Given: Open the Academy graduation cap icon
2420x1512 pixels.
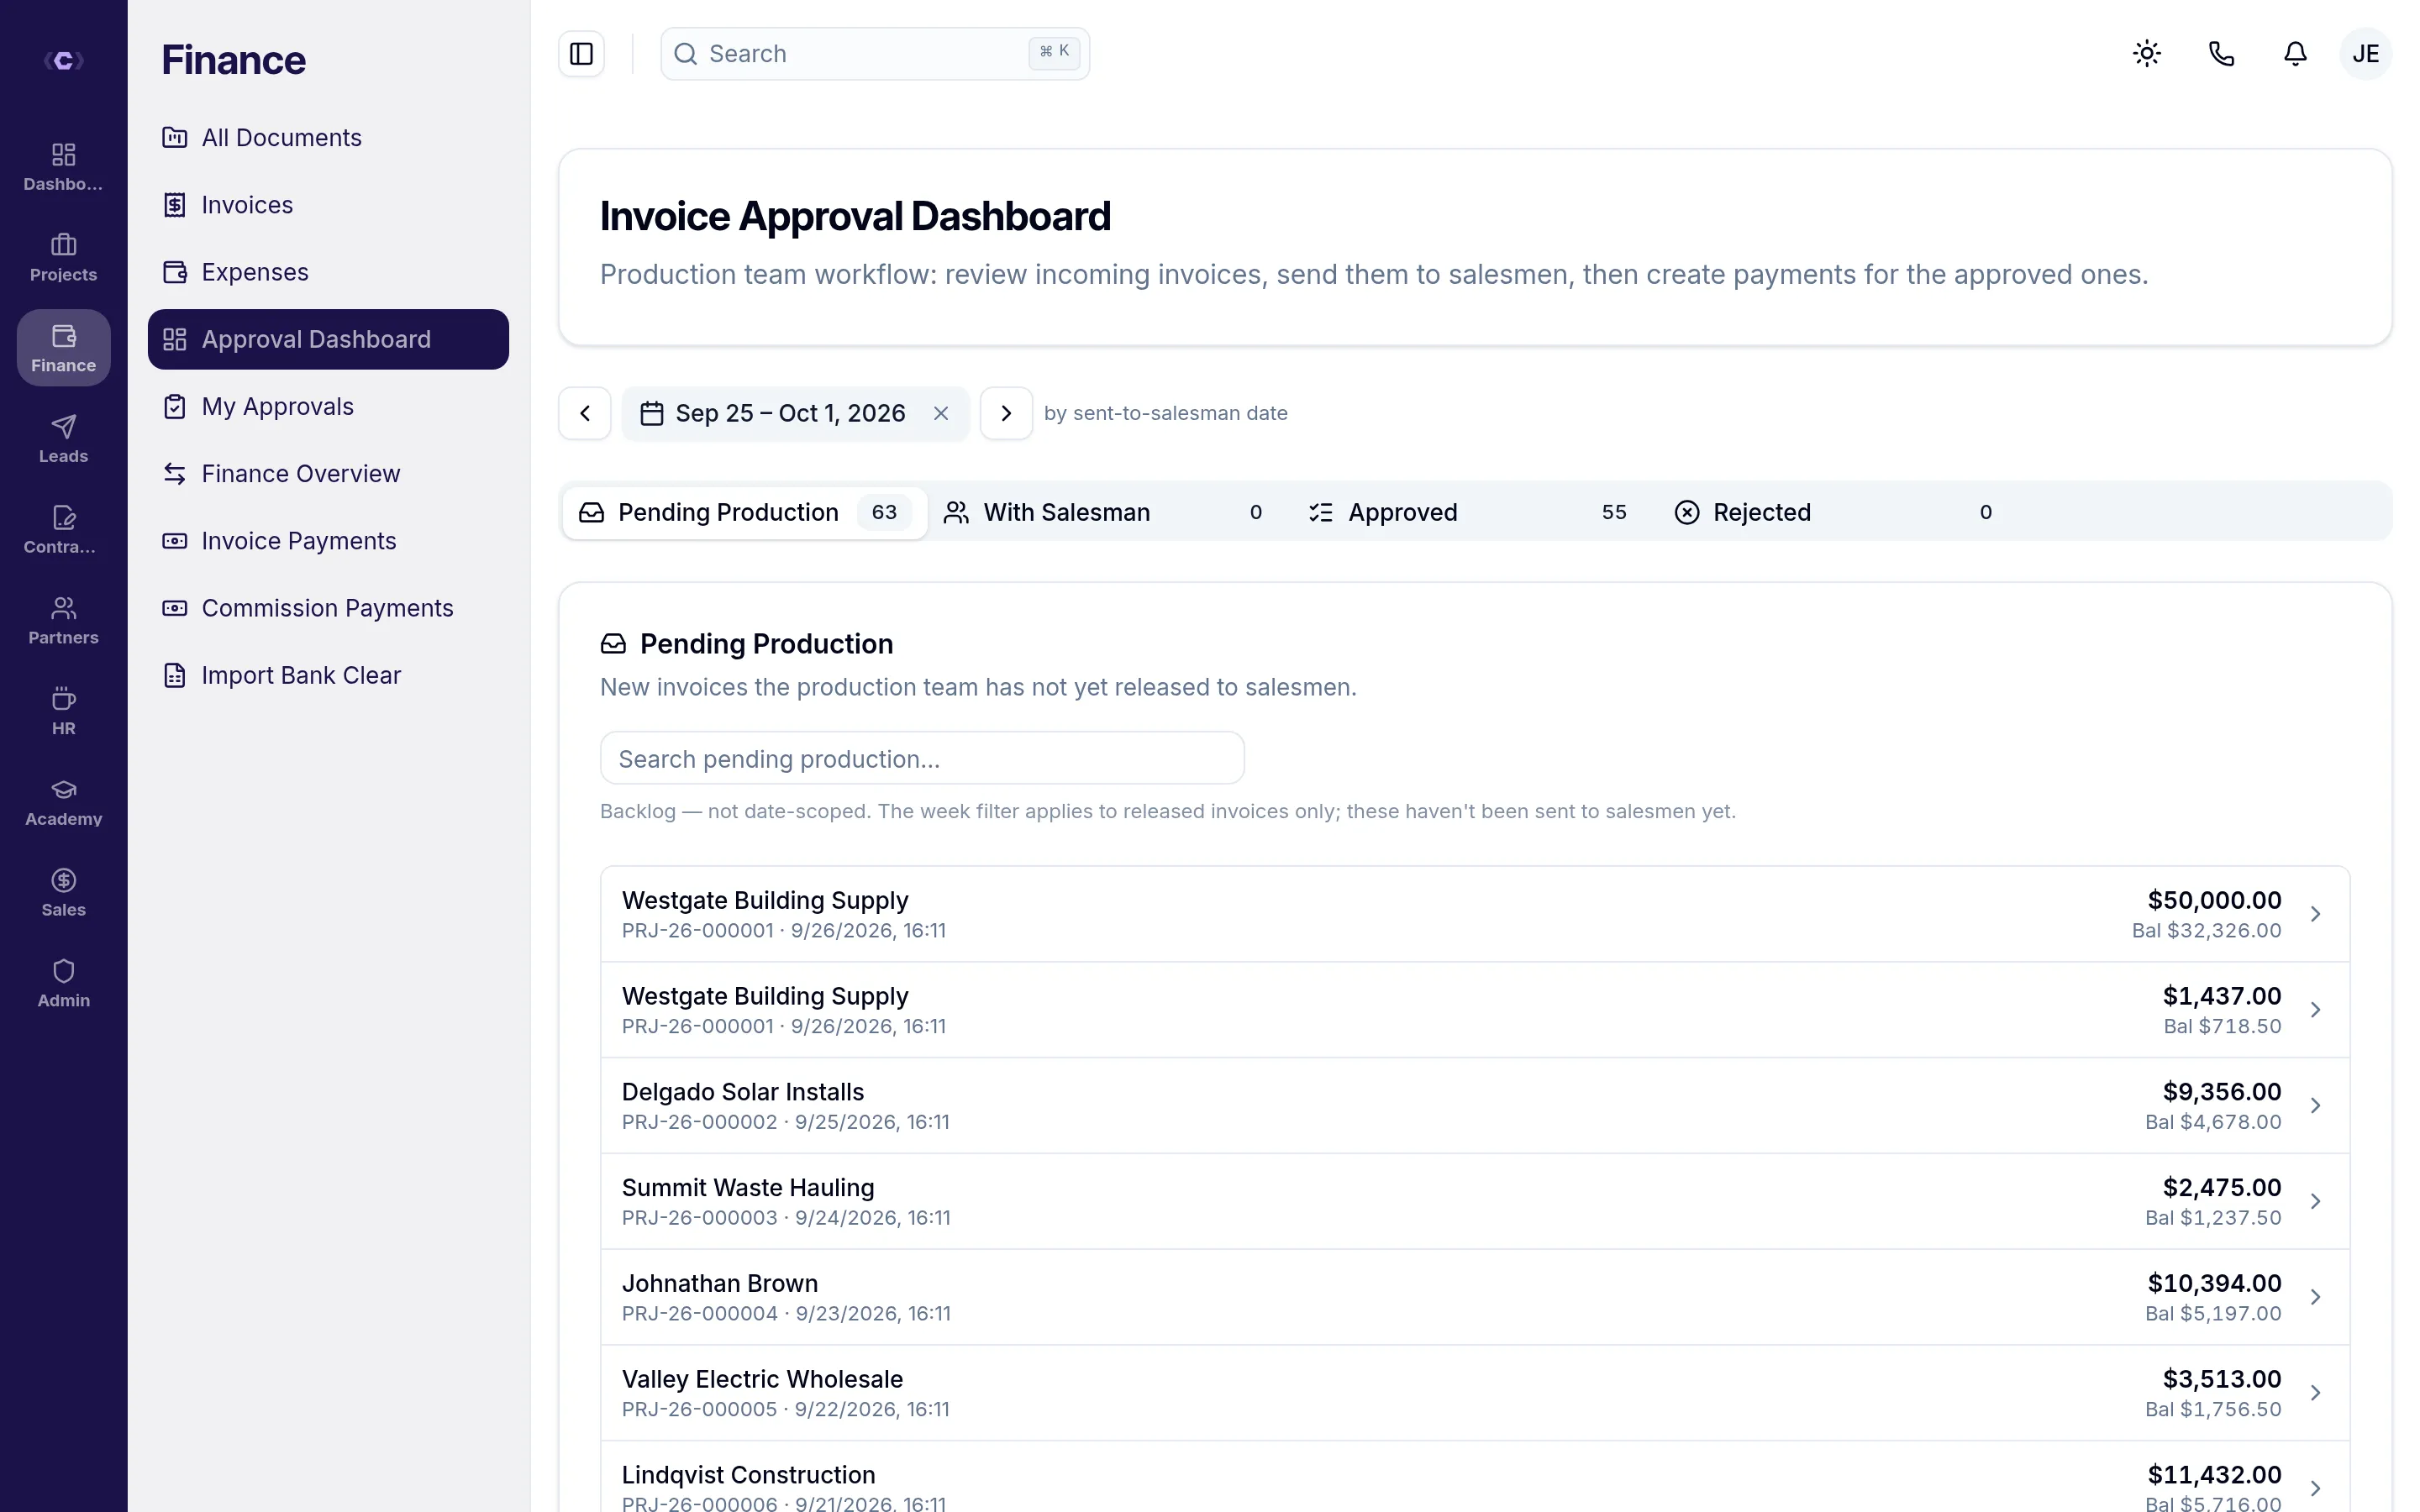Looking at the screenshot, I should point(63,802).
